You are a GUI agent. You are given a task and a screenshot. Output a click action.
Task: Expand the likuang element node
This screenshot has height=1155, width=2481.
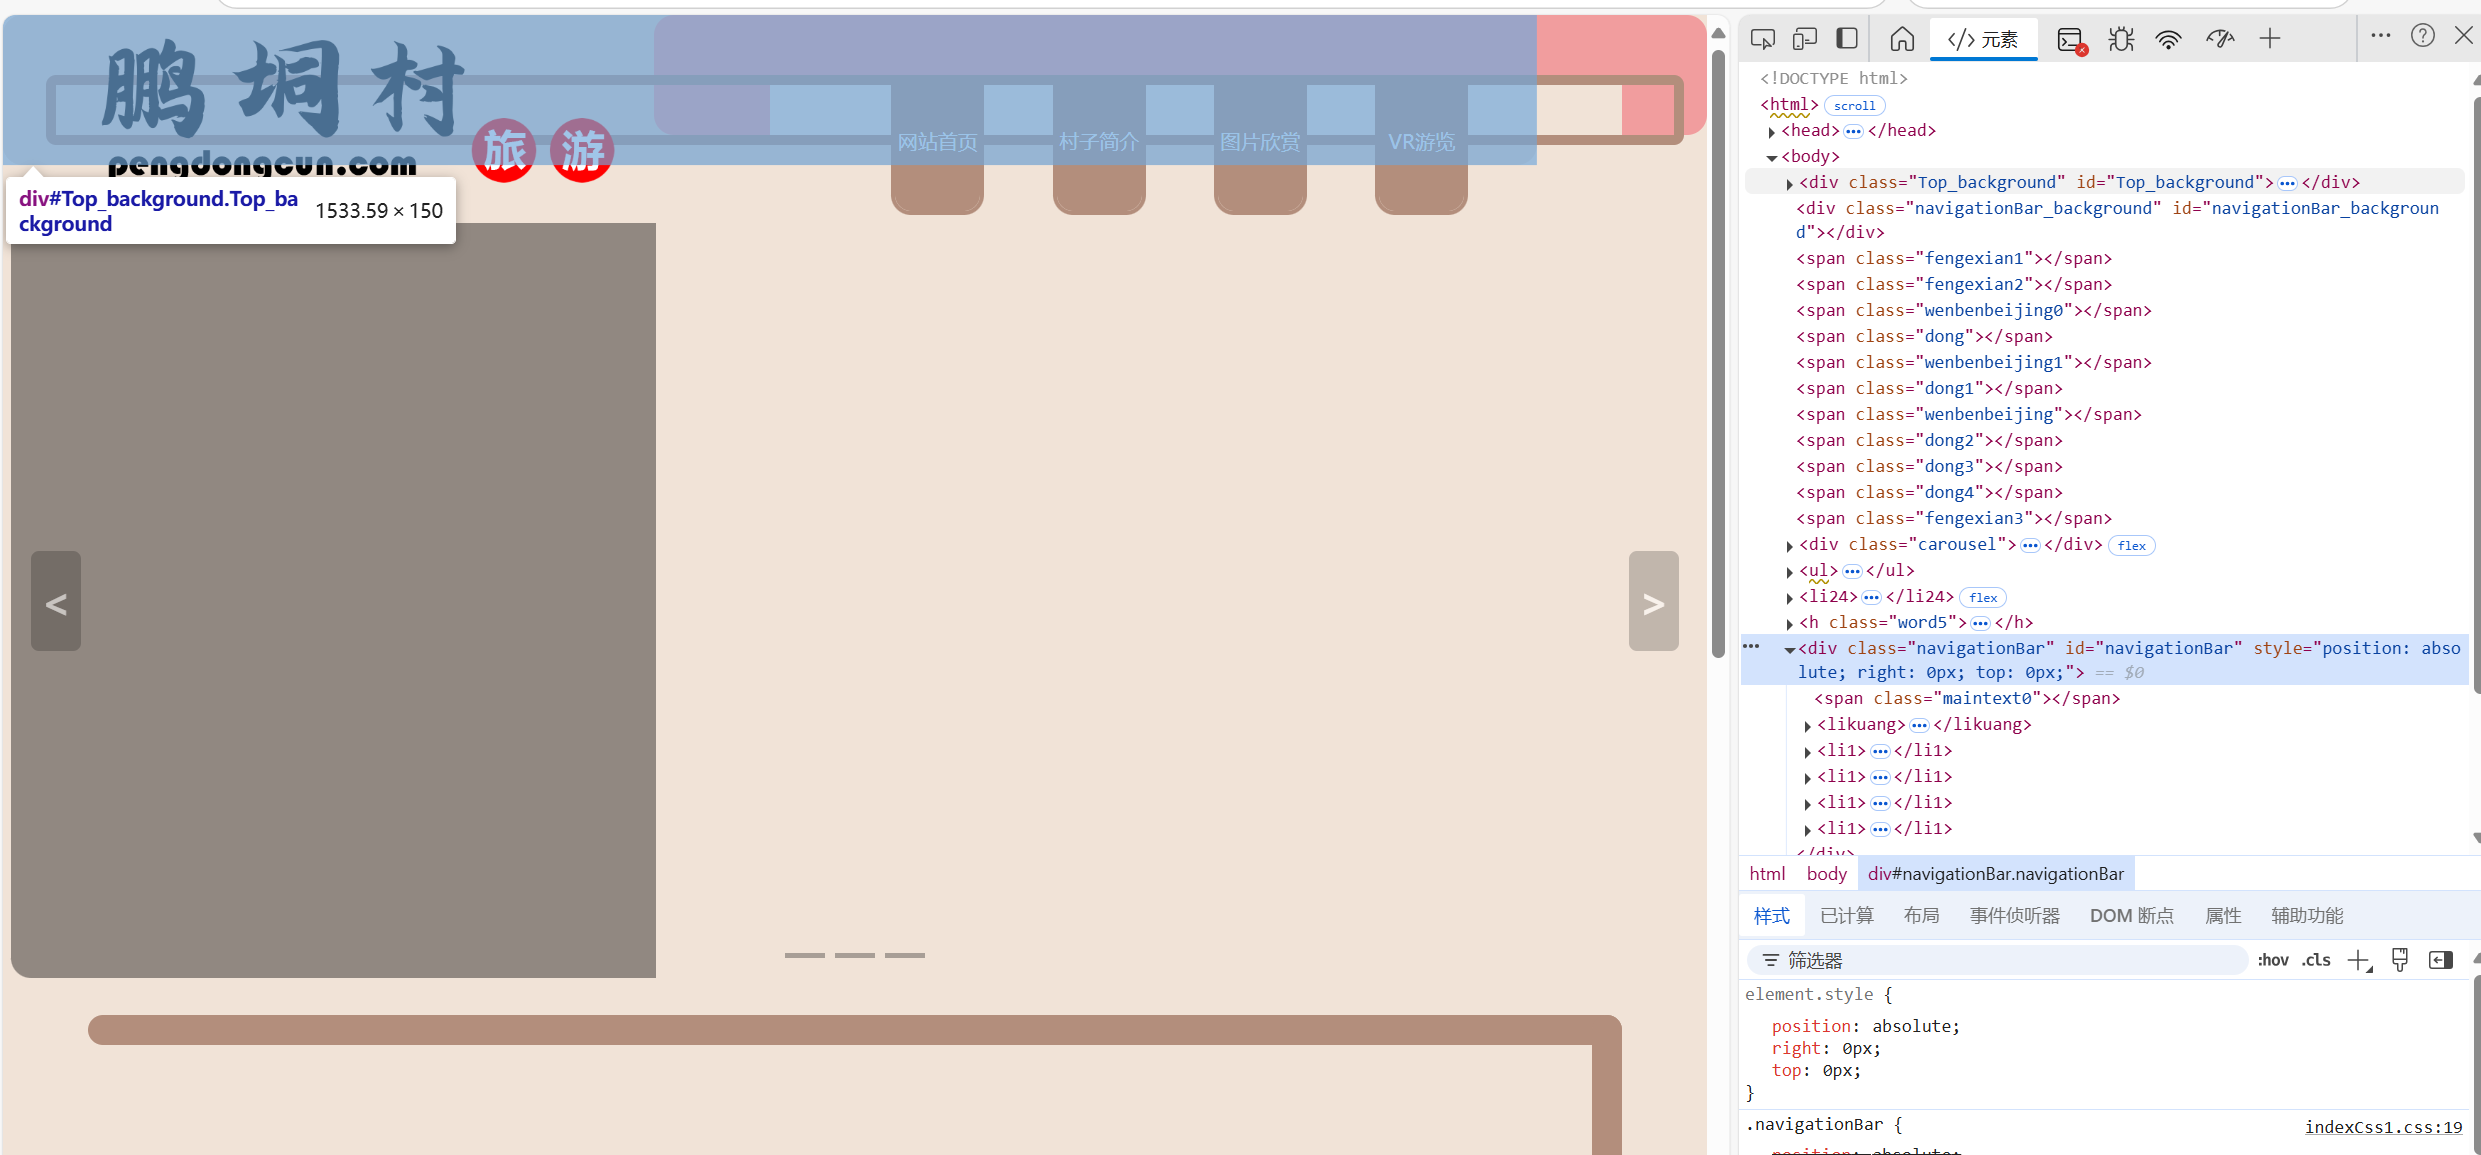click(1807, 725)
